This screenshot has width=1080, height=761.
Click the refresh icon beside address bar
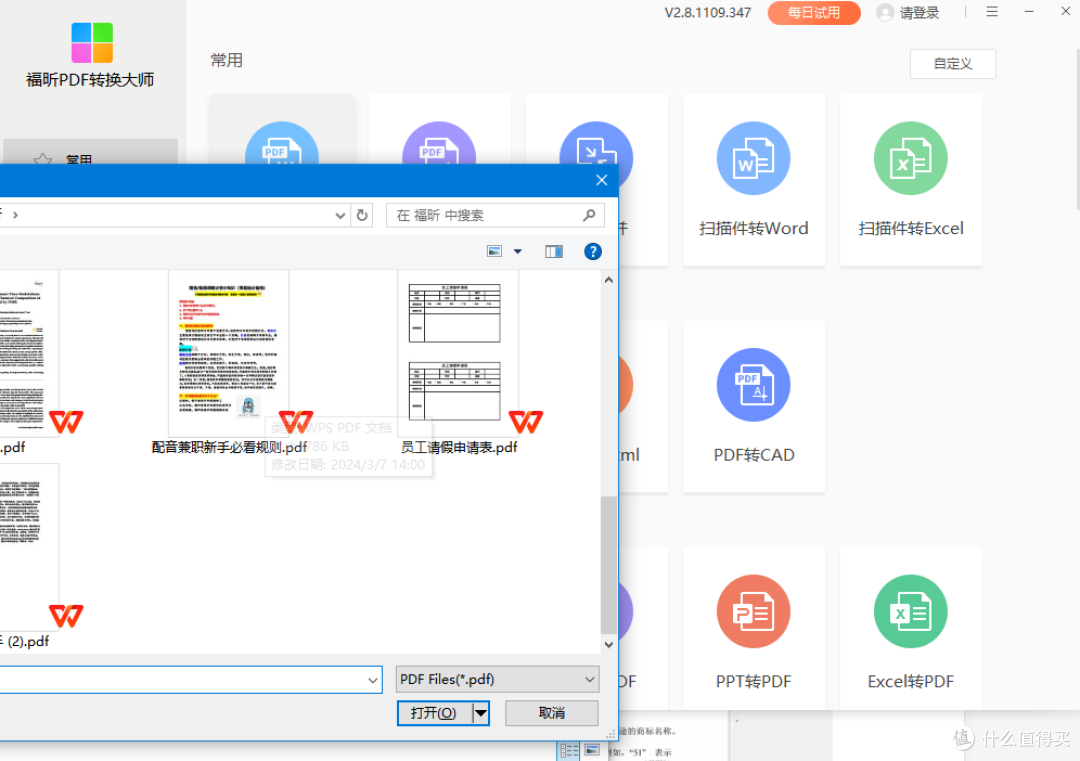coord(362,215)
